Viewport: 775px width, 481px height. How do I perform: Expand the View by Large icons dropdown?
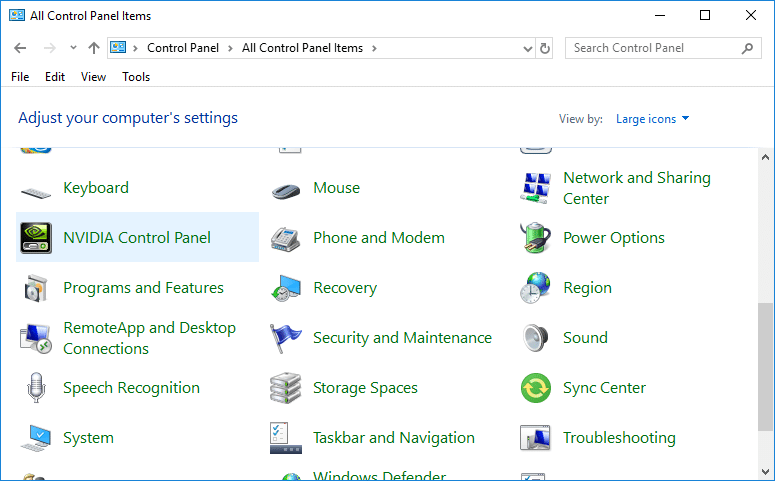(653, 119)
